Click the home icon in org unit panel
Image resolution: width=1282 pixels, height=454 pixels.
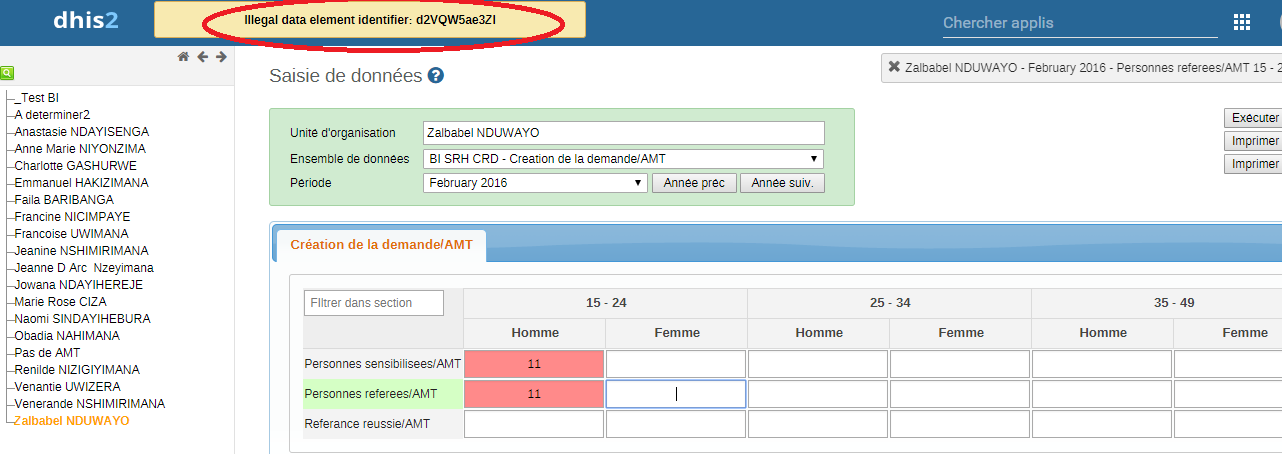(184, 57)
